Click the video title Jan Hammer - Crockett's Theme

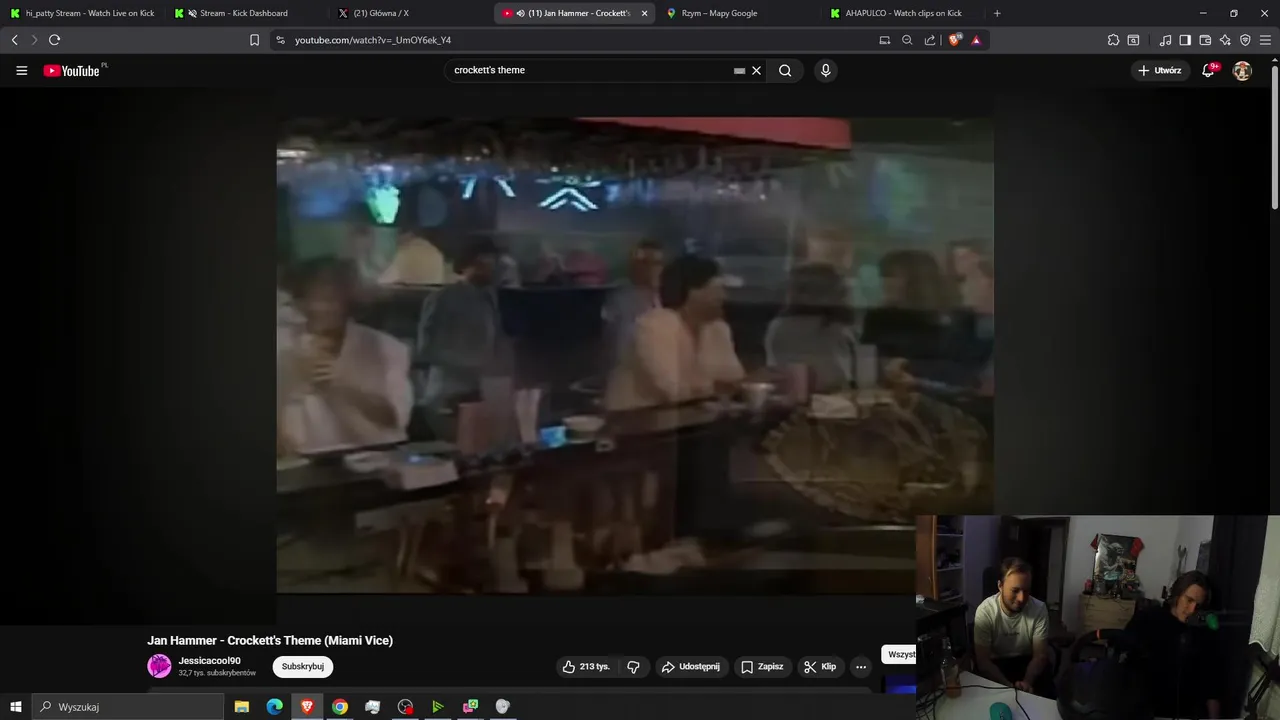[270, 641]
